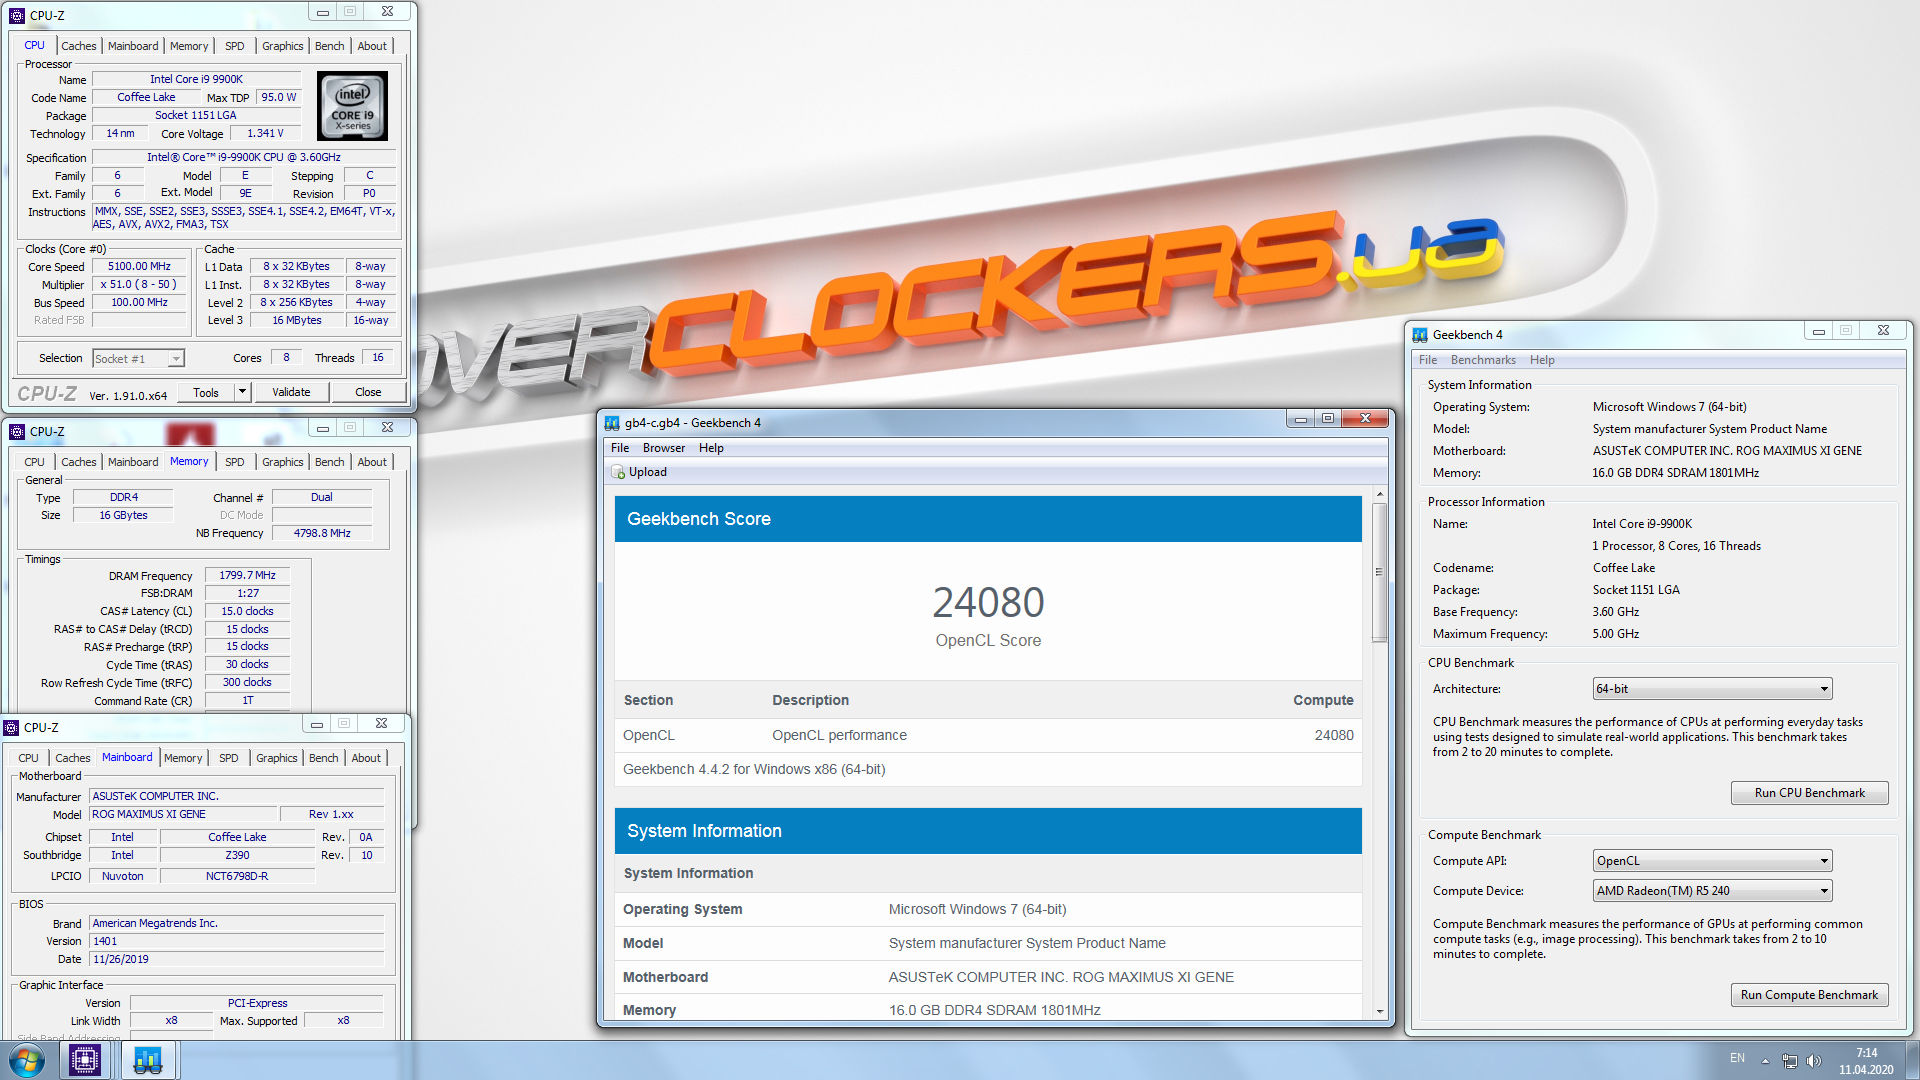
Task: Click the Show desktop strip on taskbar
Action: point(1912,1060)
